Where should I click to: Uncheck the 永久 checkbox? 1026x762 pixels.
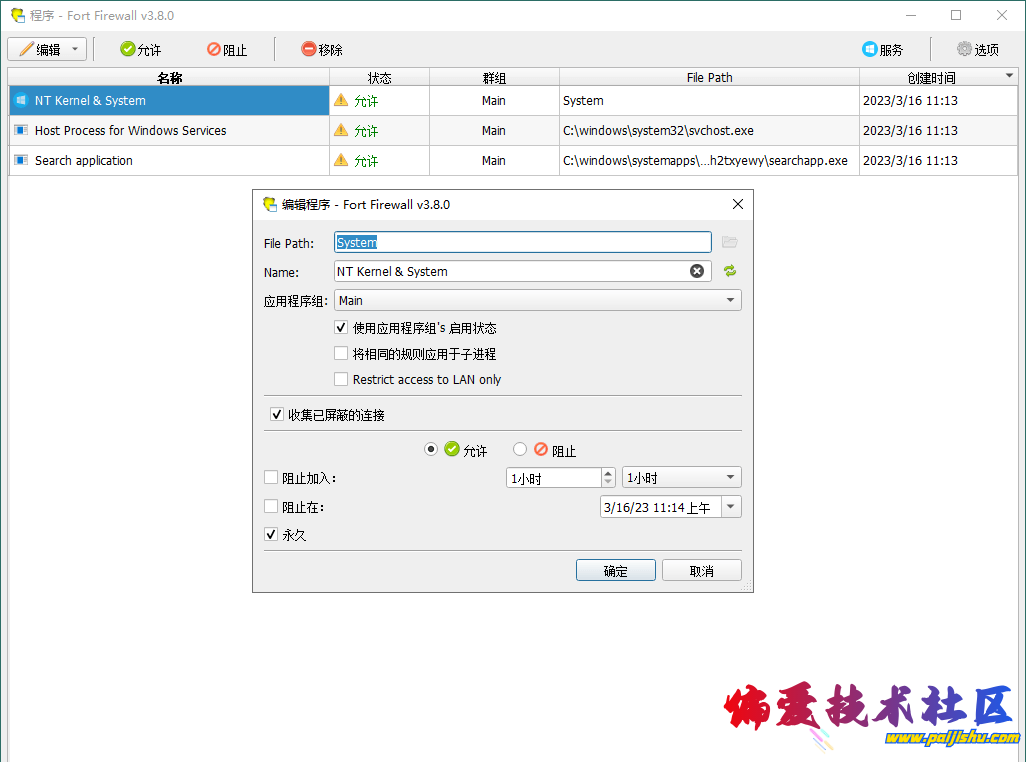coord(271,535)
